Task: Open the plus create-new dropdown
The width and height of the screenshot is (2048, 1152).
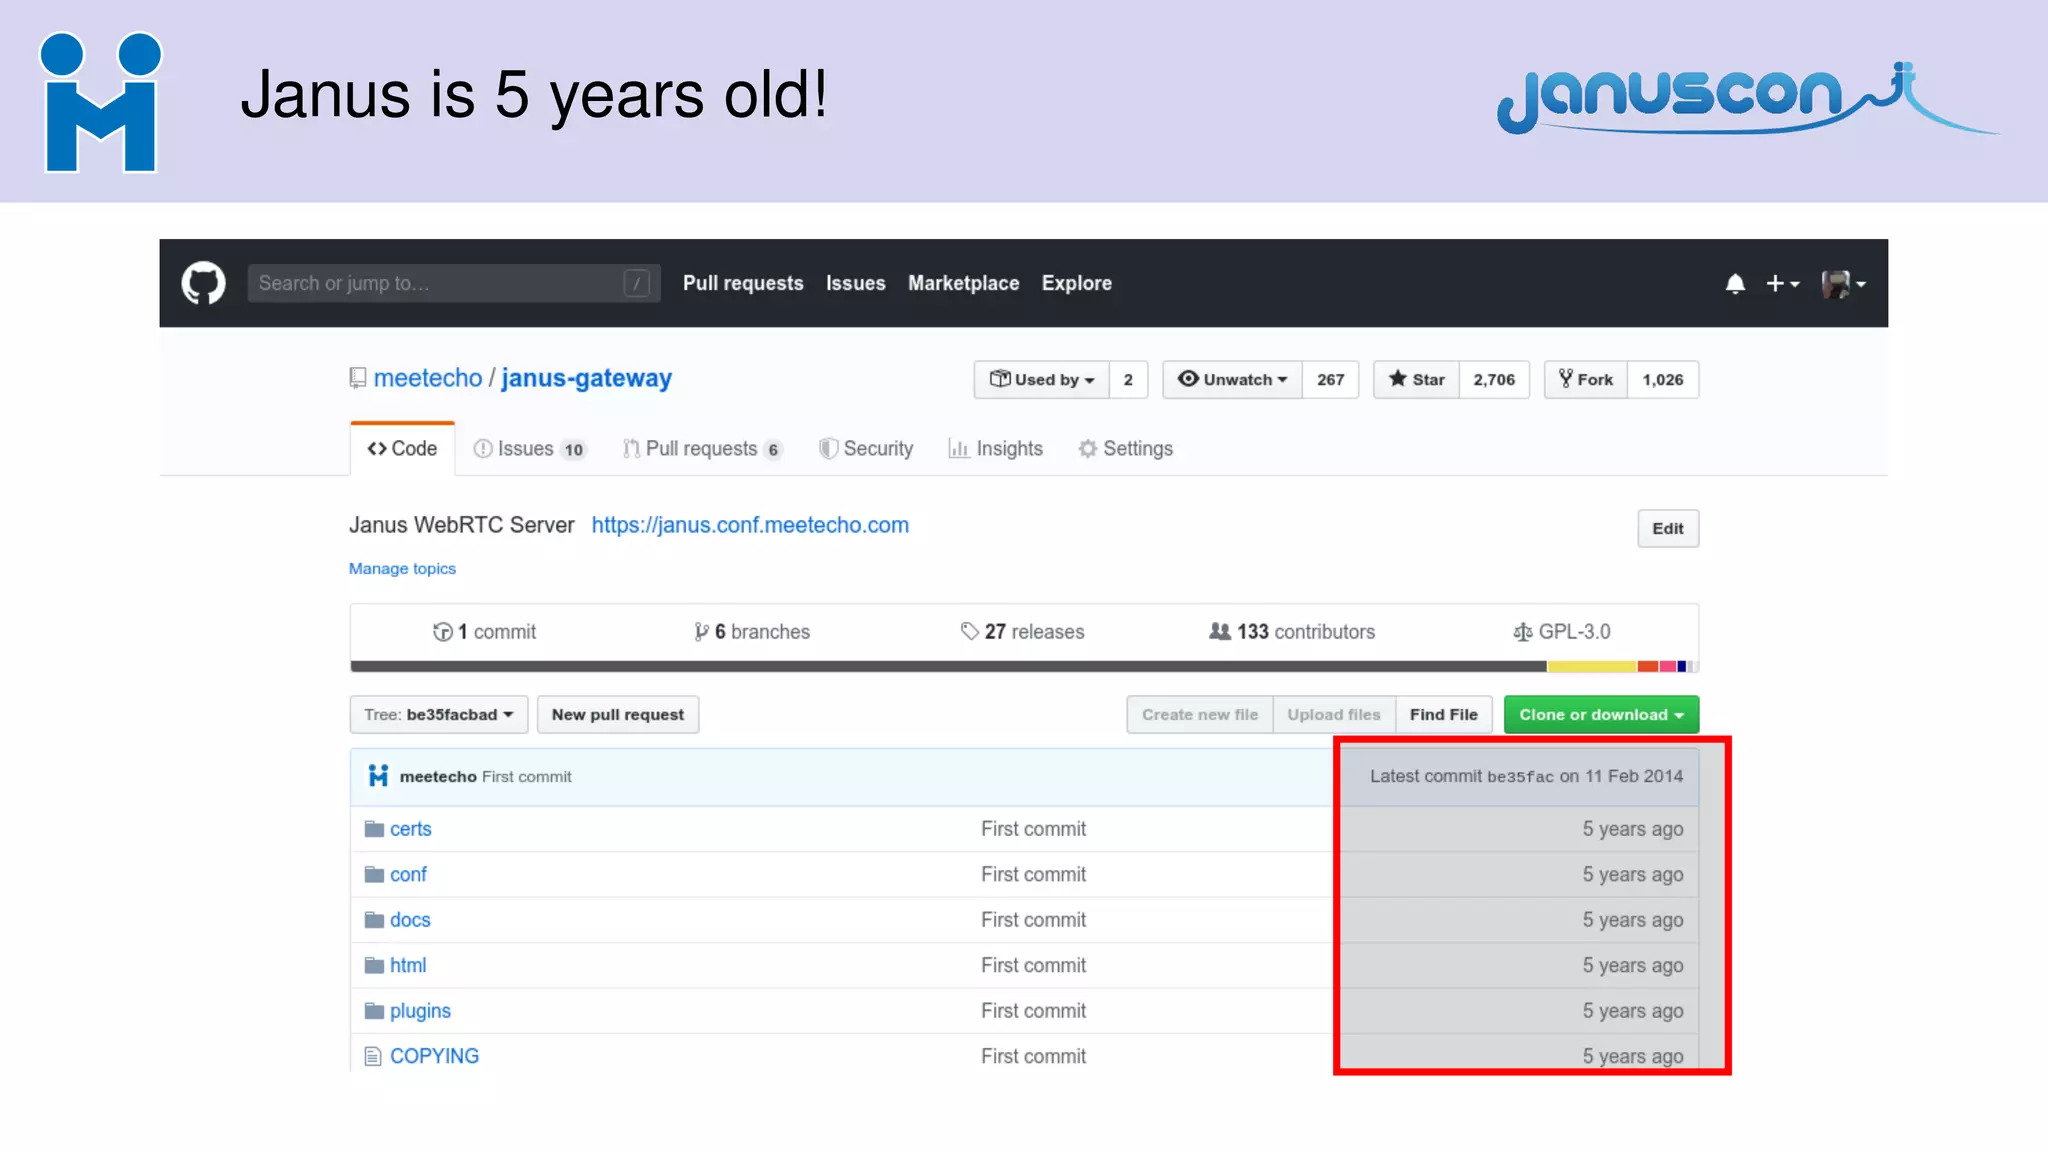Action: point(1782,284)
